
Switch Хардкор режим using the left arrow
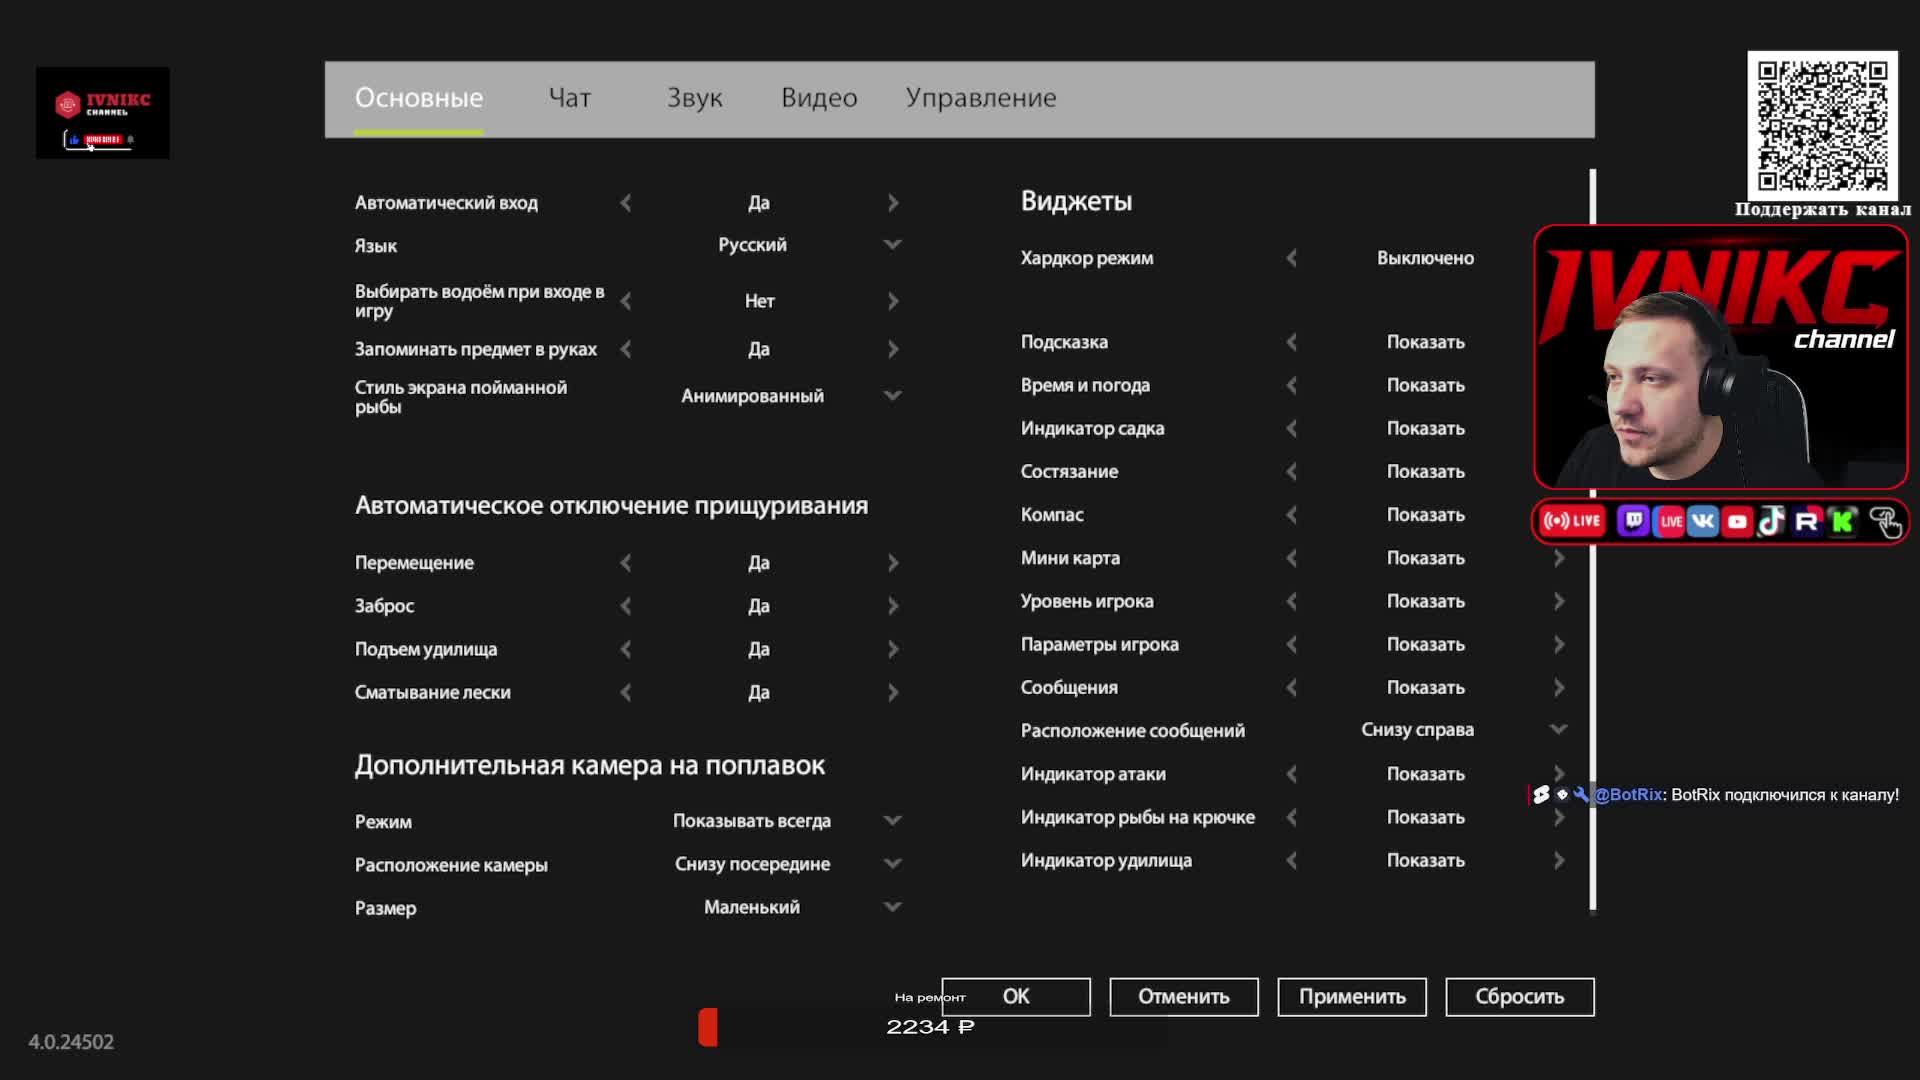point(1292,258)
